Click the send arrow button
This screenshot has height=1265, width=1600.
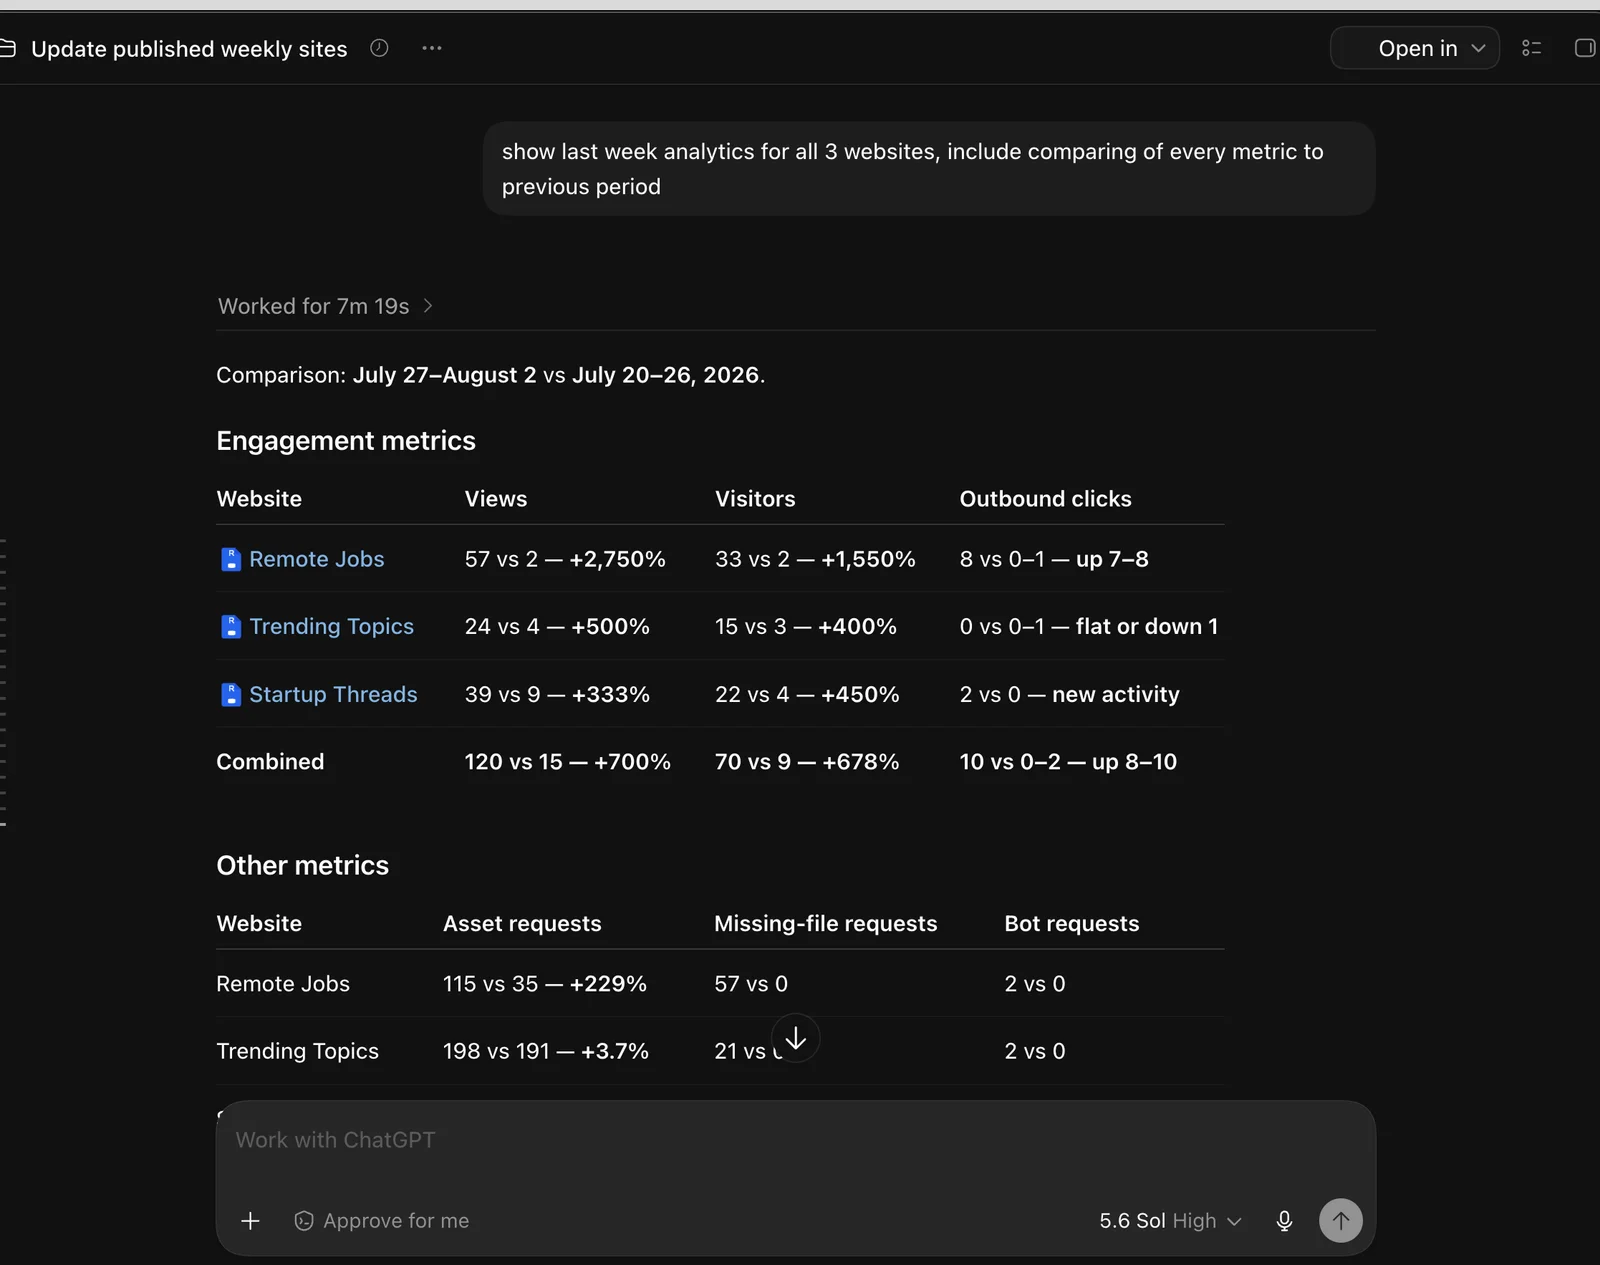tap(1340, 1221)
